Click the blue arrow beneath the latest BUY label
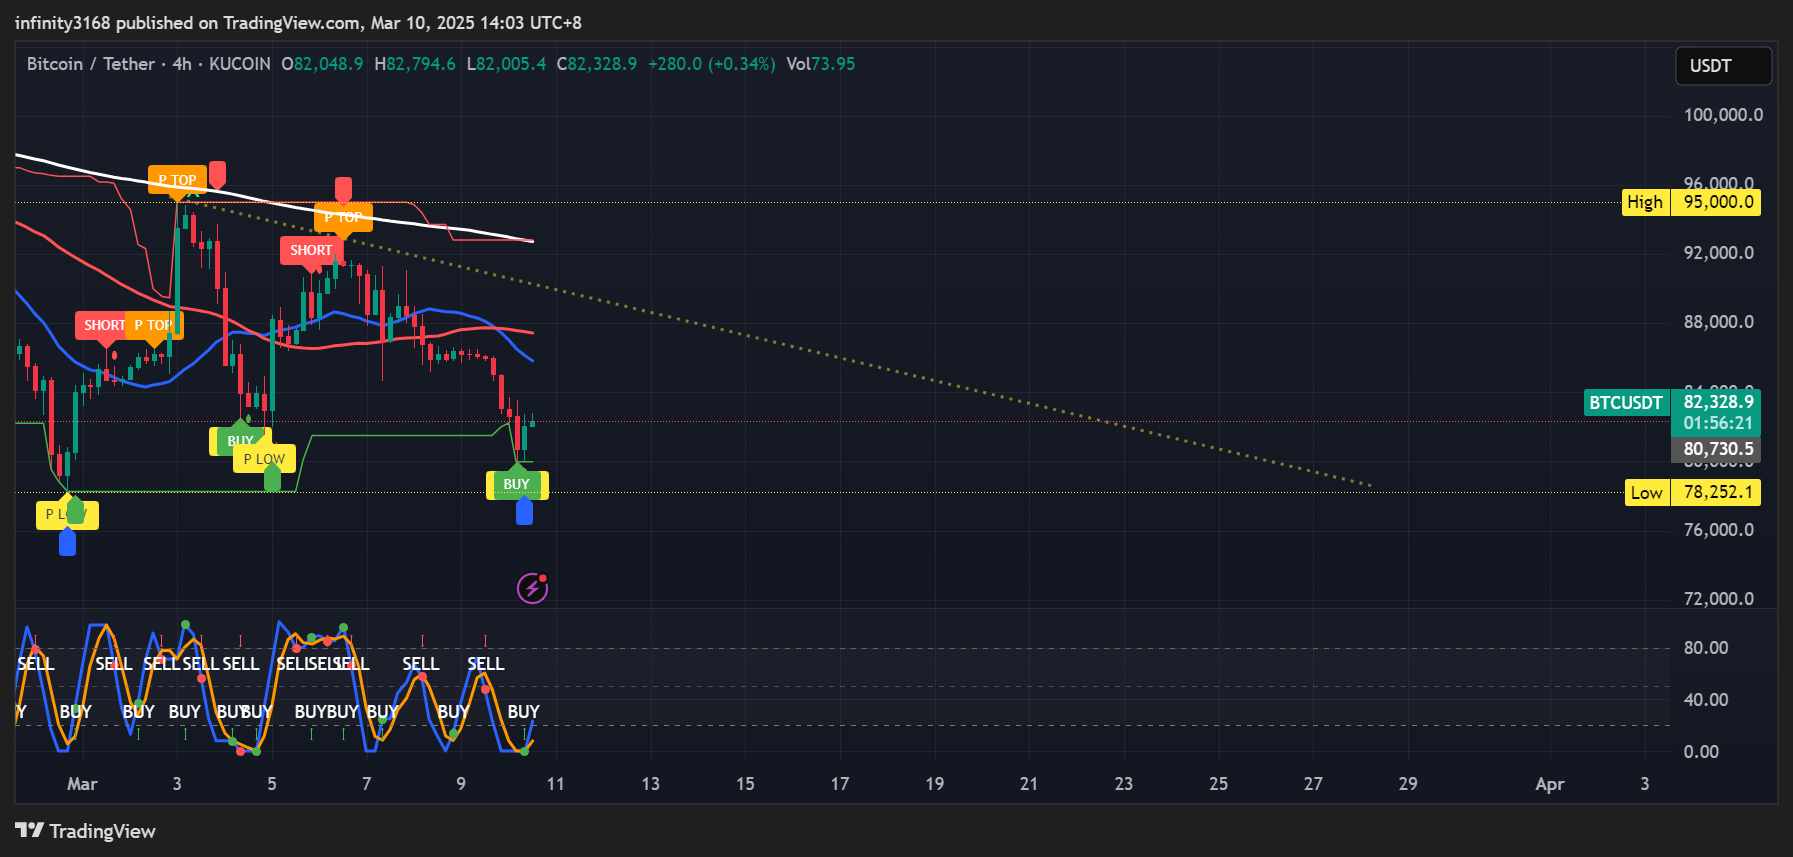The width and height of the screenshot is (1793, 857). [x=524, y=511]
